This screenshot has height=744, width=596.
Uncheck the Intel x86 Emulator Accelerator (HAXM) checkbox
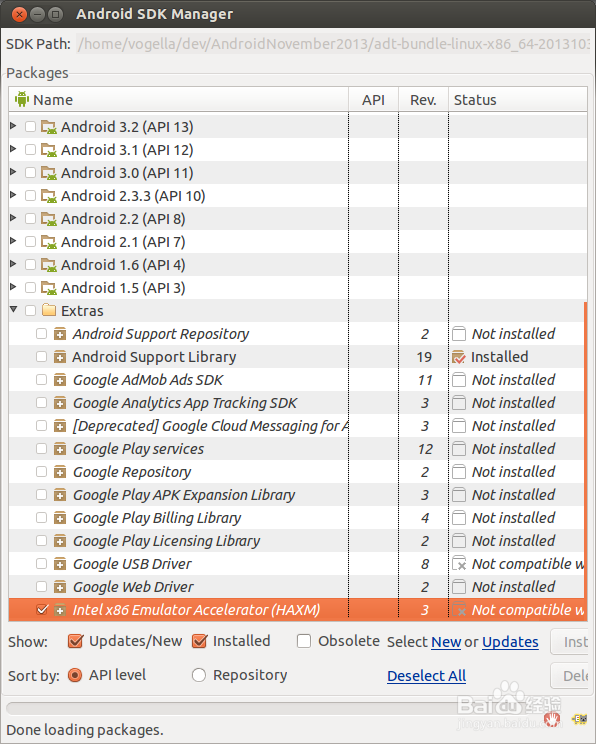tap(42, 609)
